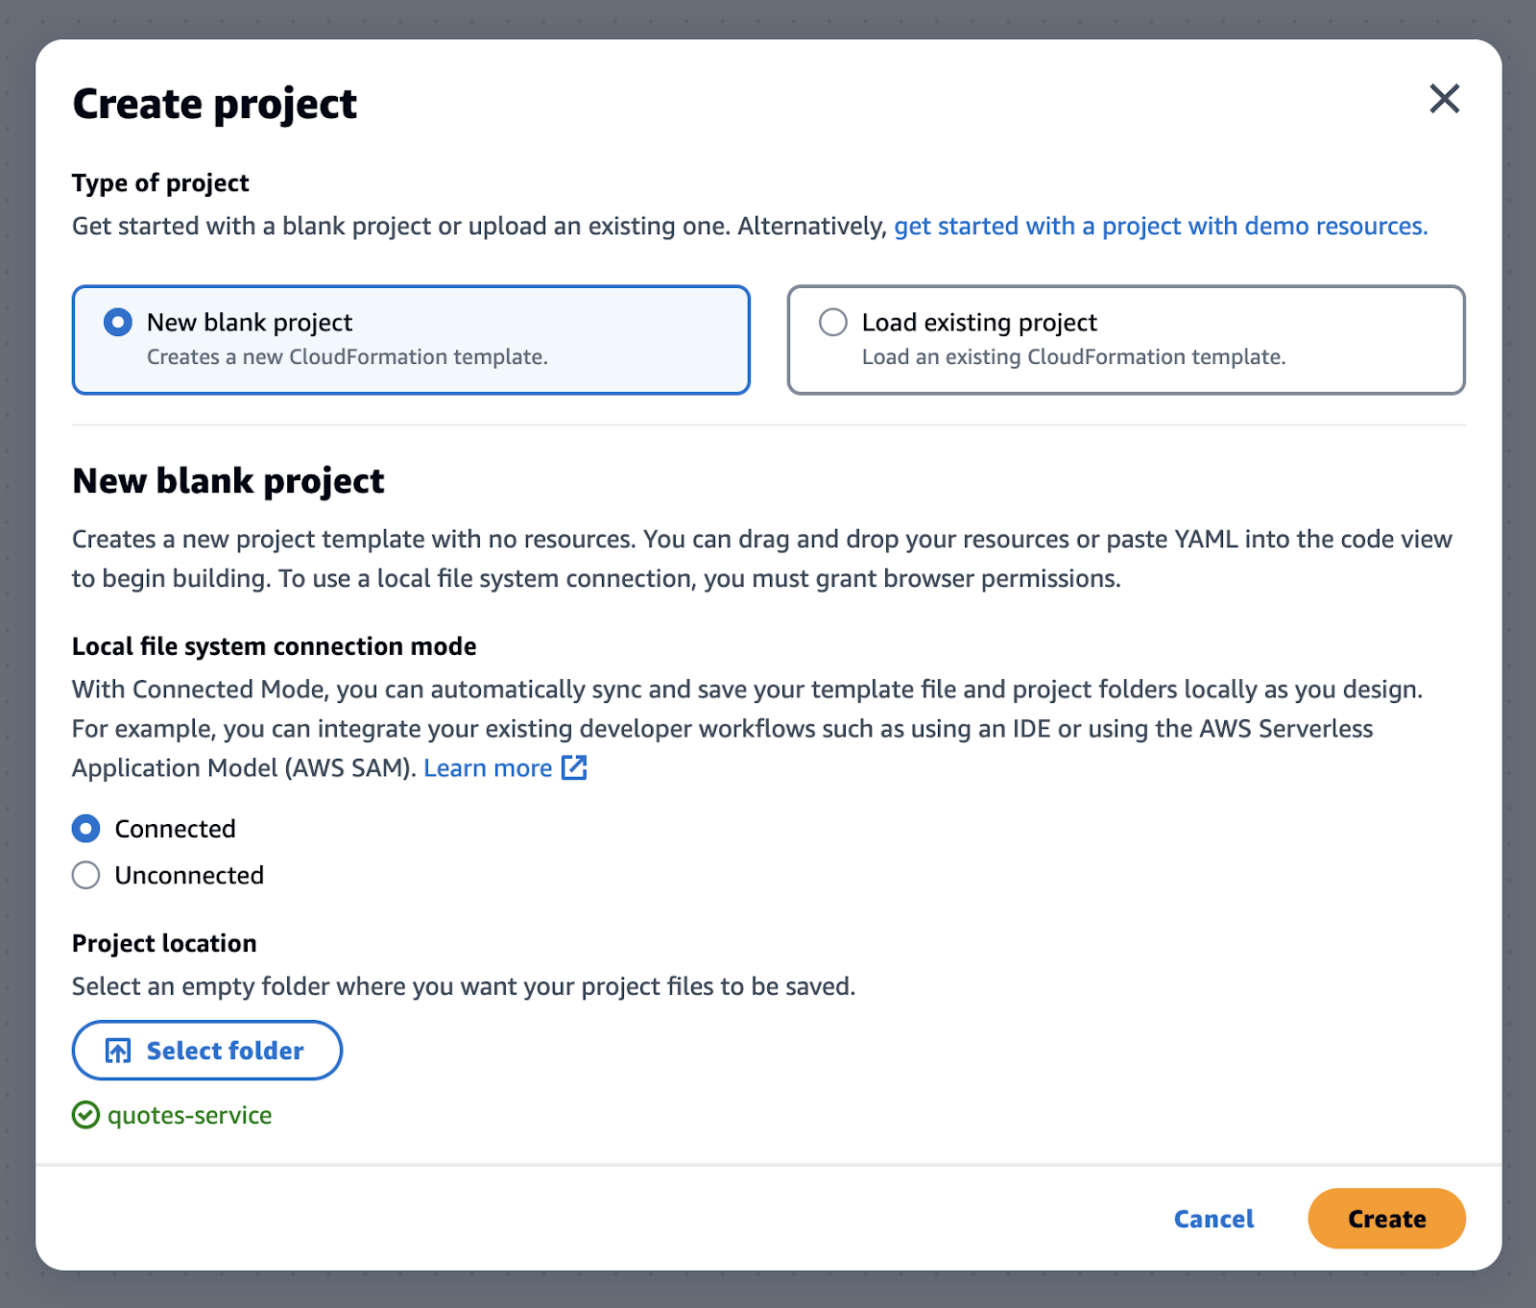This screenshot has height=1308, width=1536.
Task: Click the quotes-service folder name
Action: pos(190,1115)
